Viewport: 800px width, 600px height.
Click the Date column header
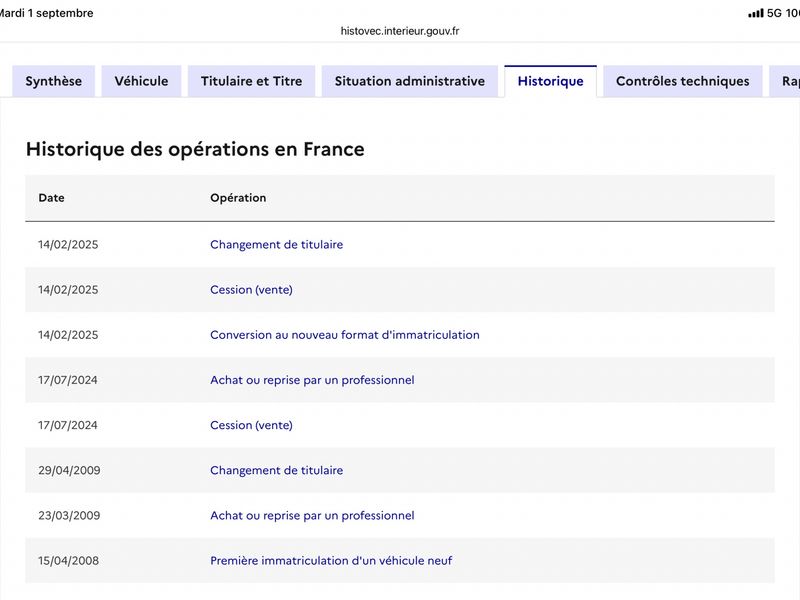(52, 198)
